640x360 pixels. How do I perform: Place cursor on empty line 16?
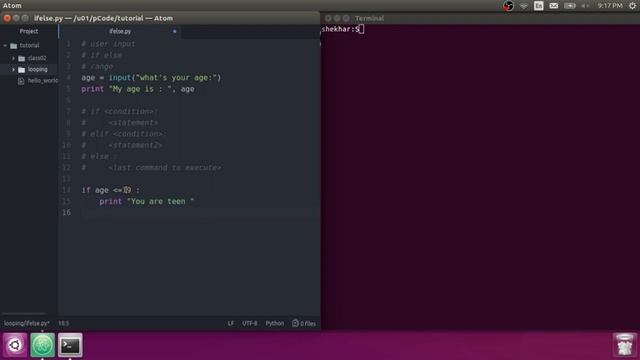200,212
